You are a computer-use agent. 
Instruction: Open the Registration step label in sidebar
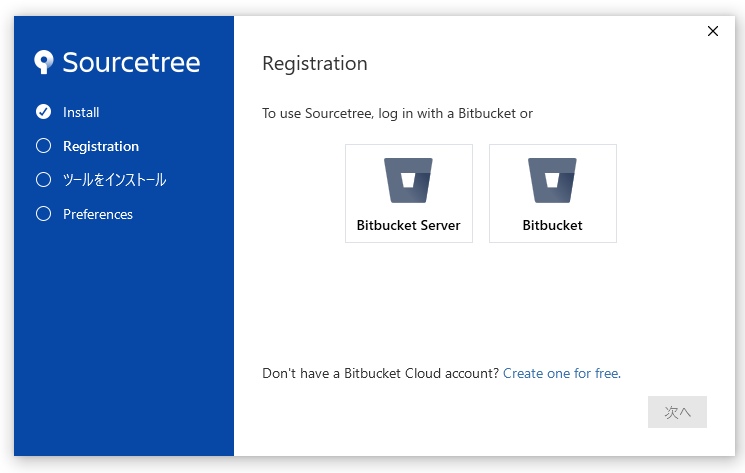point(101,146)
